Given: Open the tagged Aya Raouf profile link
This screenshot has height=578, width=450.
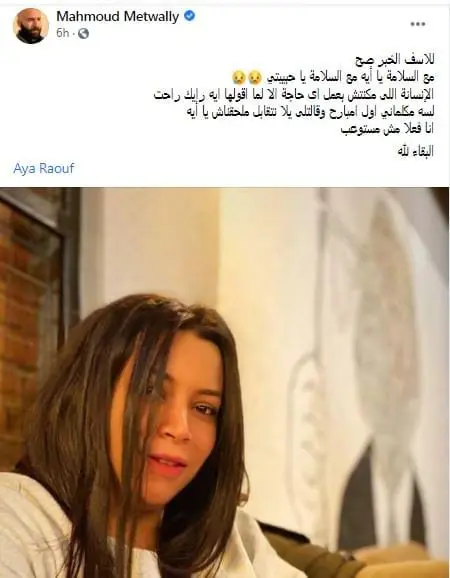Looking at the screenshot, I should pyautogui.click(x=44, y=168).
